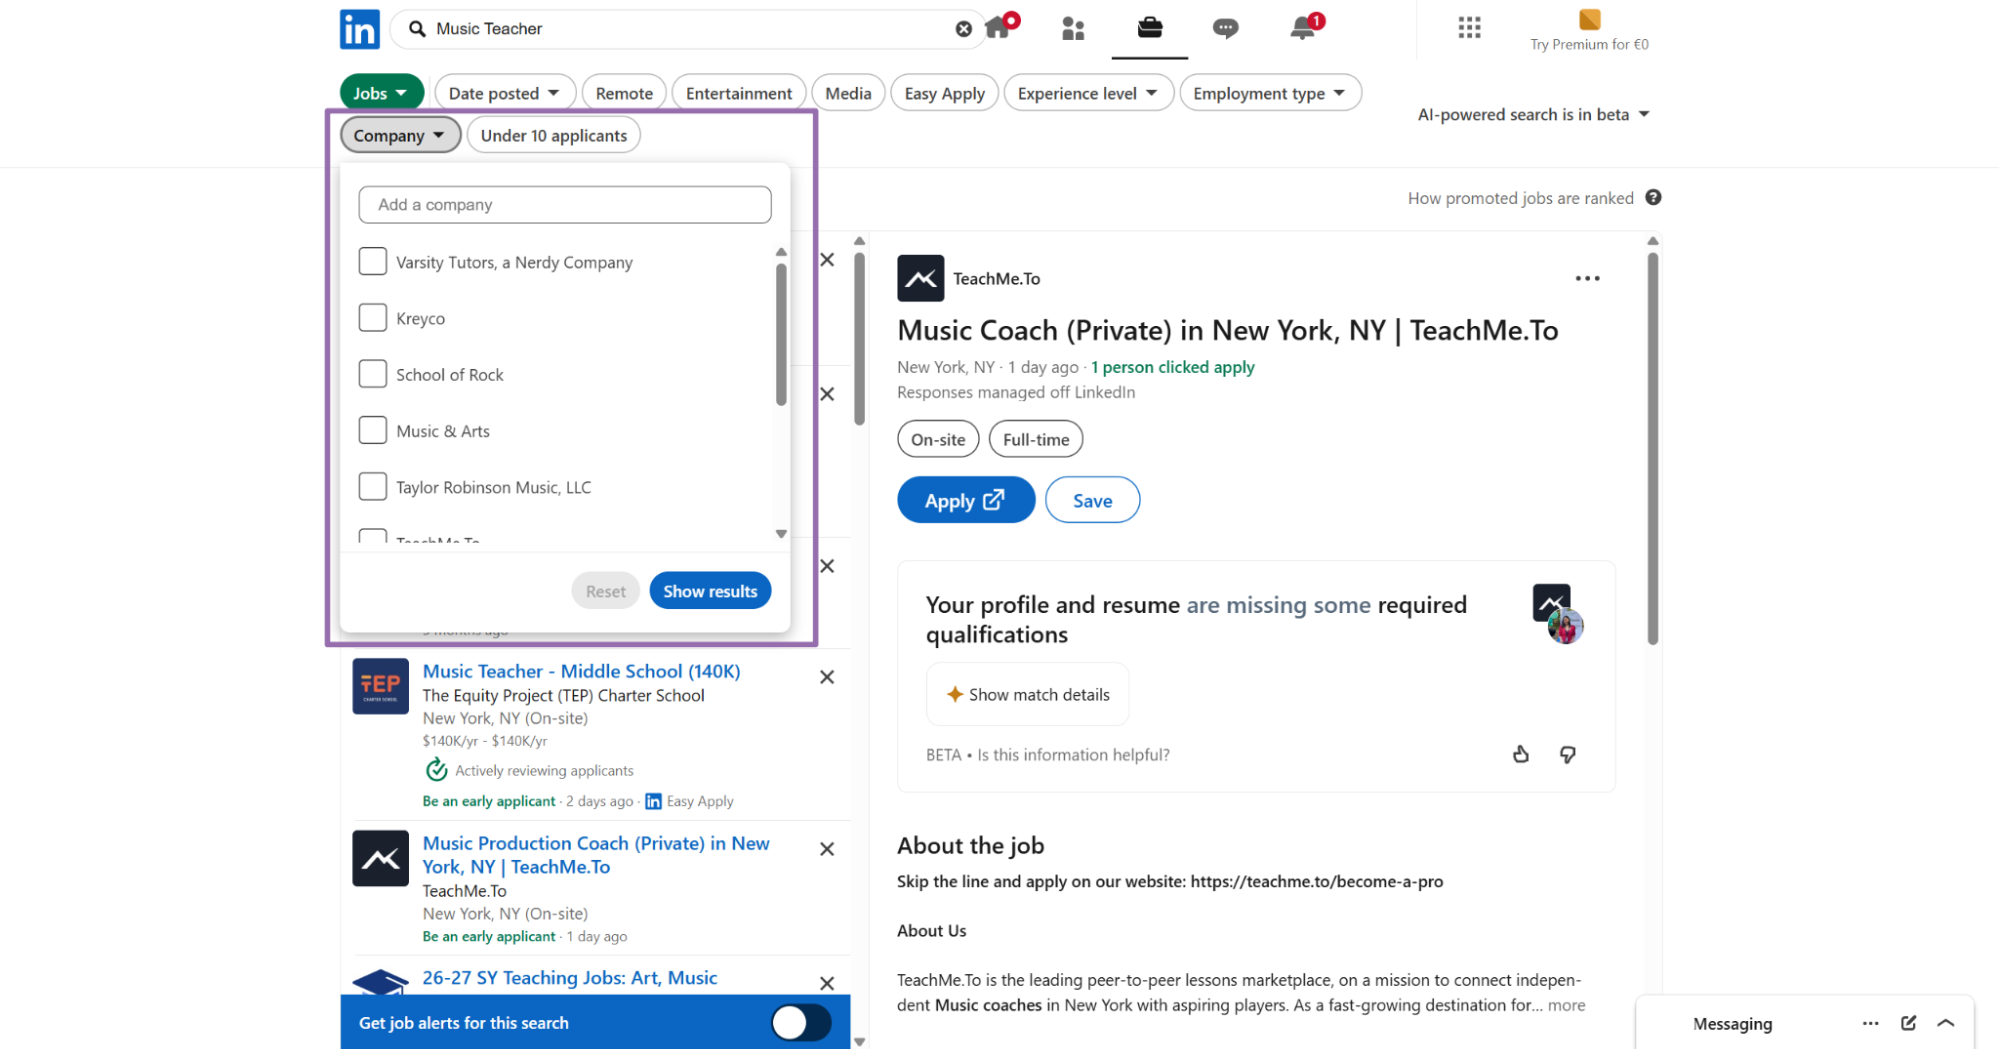Collapse the Company filter dropdown
1999x1050 pixels.
coord(399,135)
